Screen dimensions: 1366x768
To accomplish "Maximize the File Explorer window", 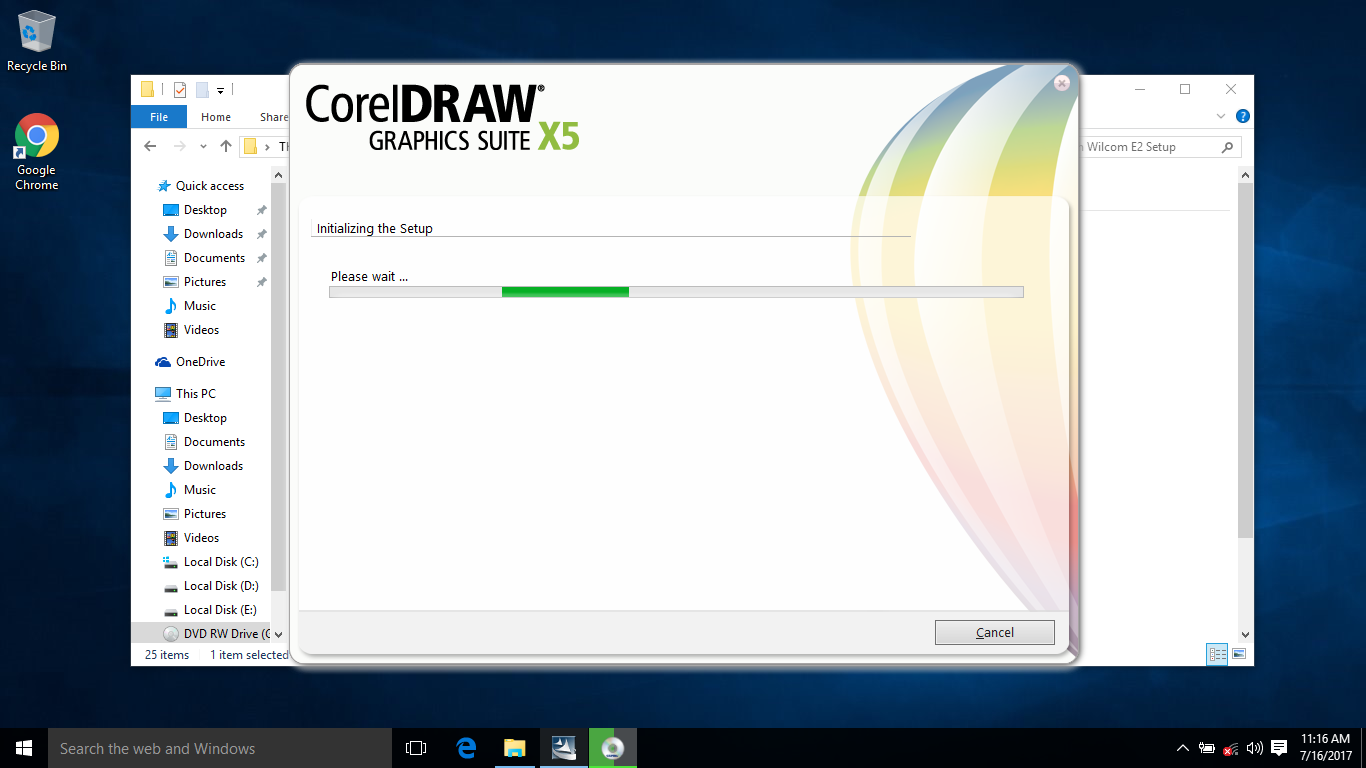I will (1185, 89).
